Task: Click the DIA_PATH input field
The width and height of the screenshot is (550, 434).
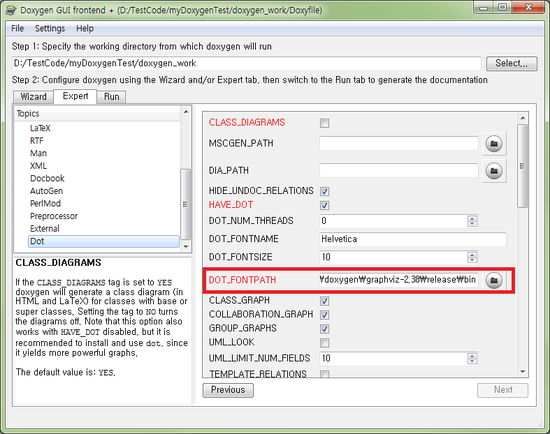Action: [x=399, y=171]
